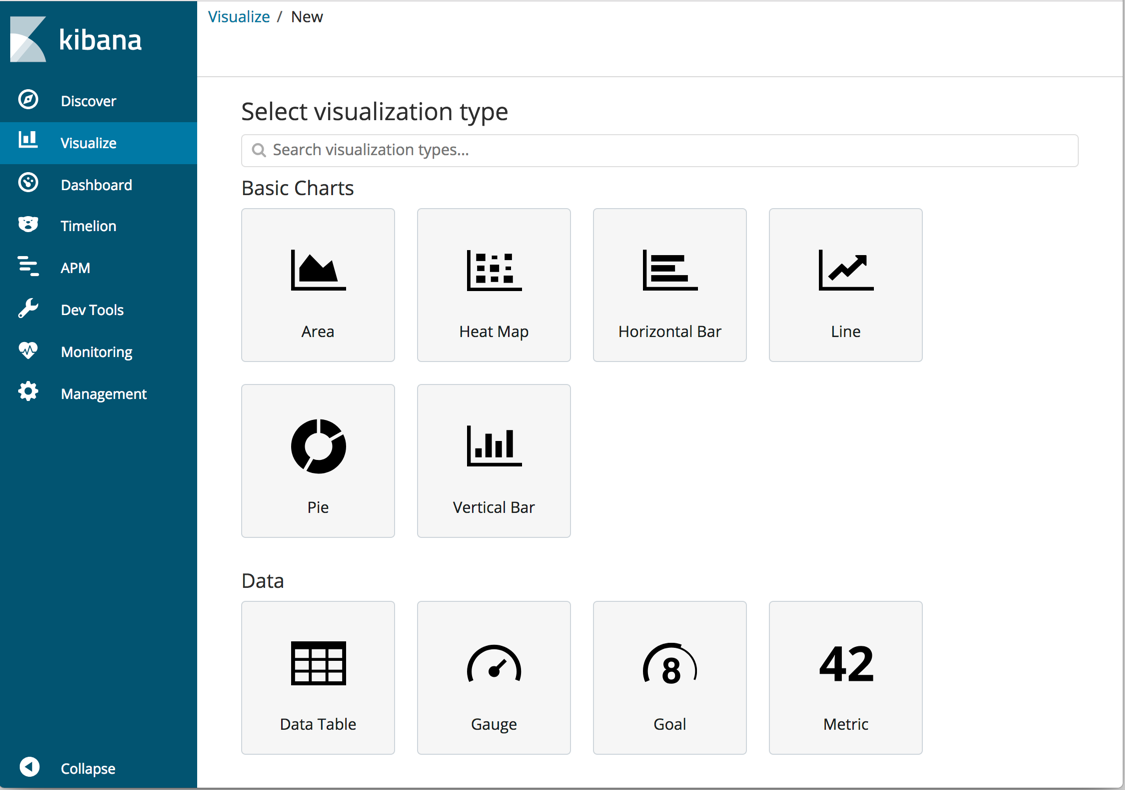Screen dimensions: 1125x790
Task: Open Management settings
Action: (104, 393)
